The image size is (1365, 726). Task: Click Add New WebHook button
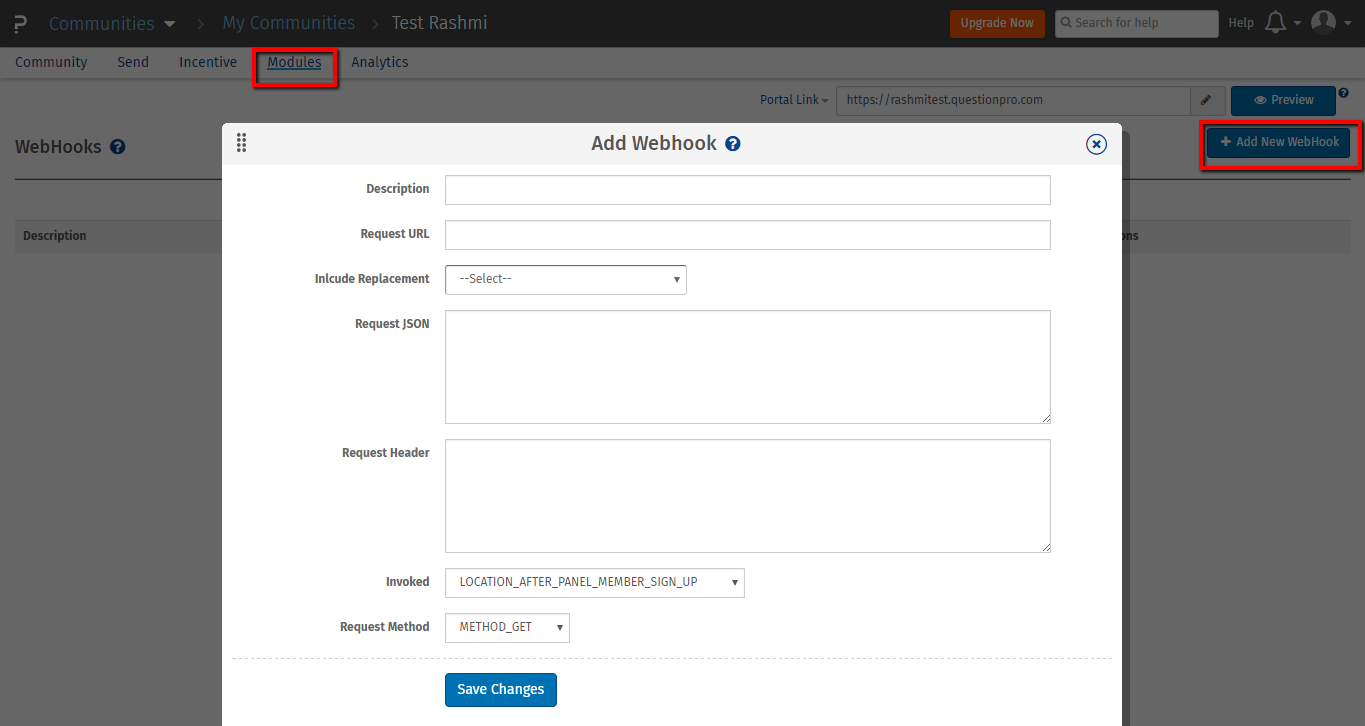[1279, 142]
